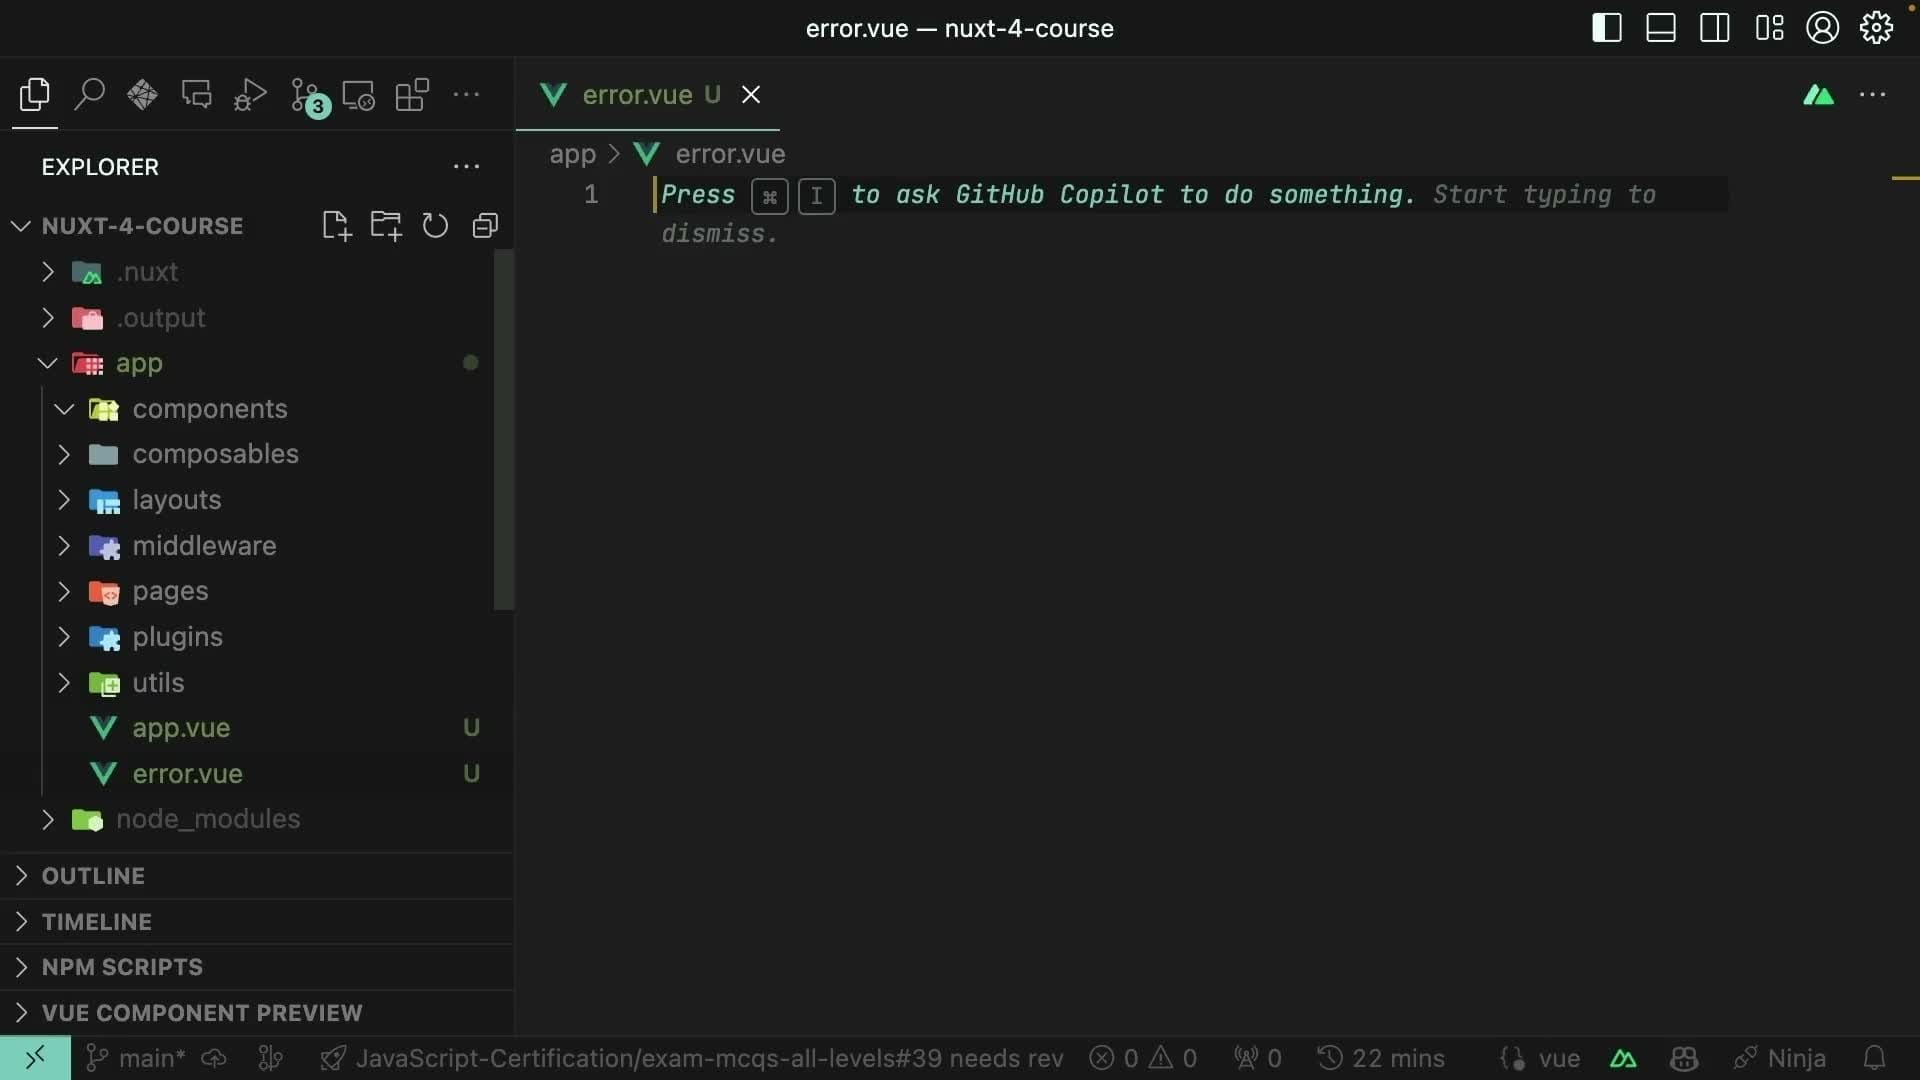Close the error.vue tab
This screenshot has width=1920, height=1080.
pyautogui.click(x=751, y=95)
